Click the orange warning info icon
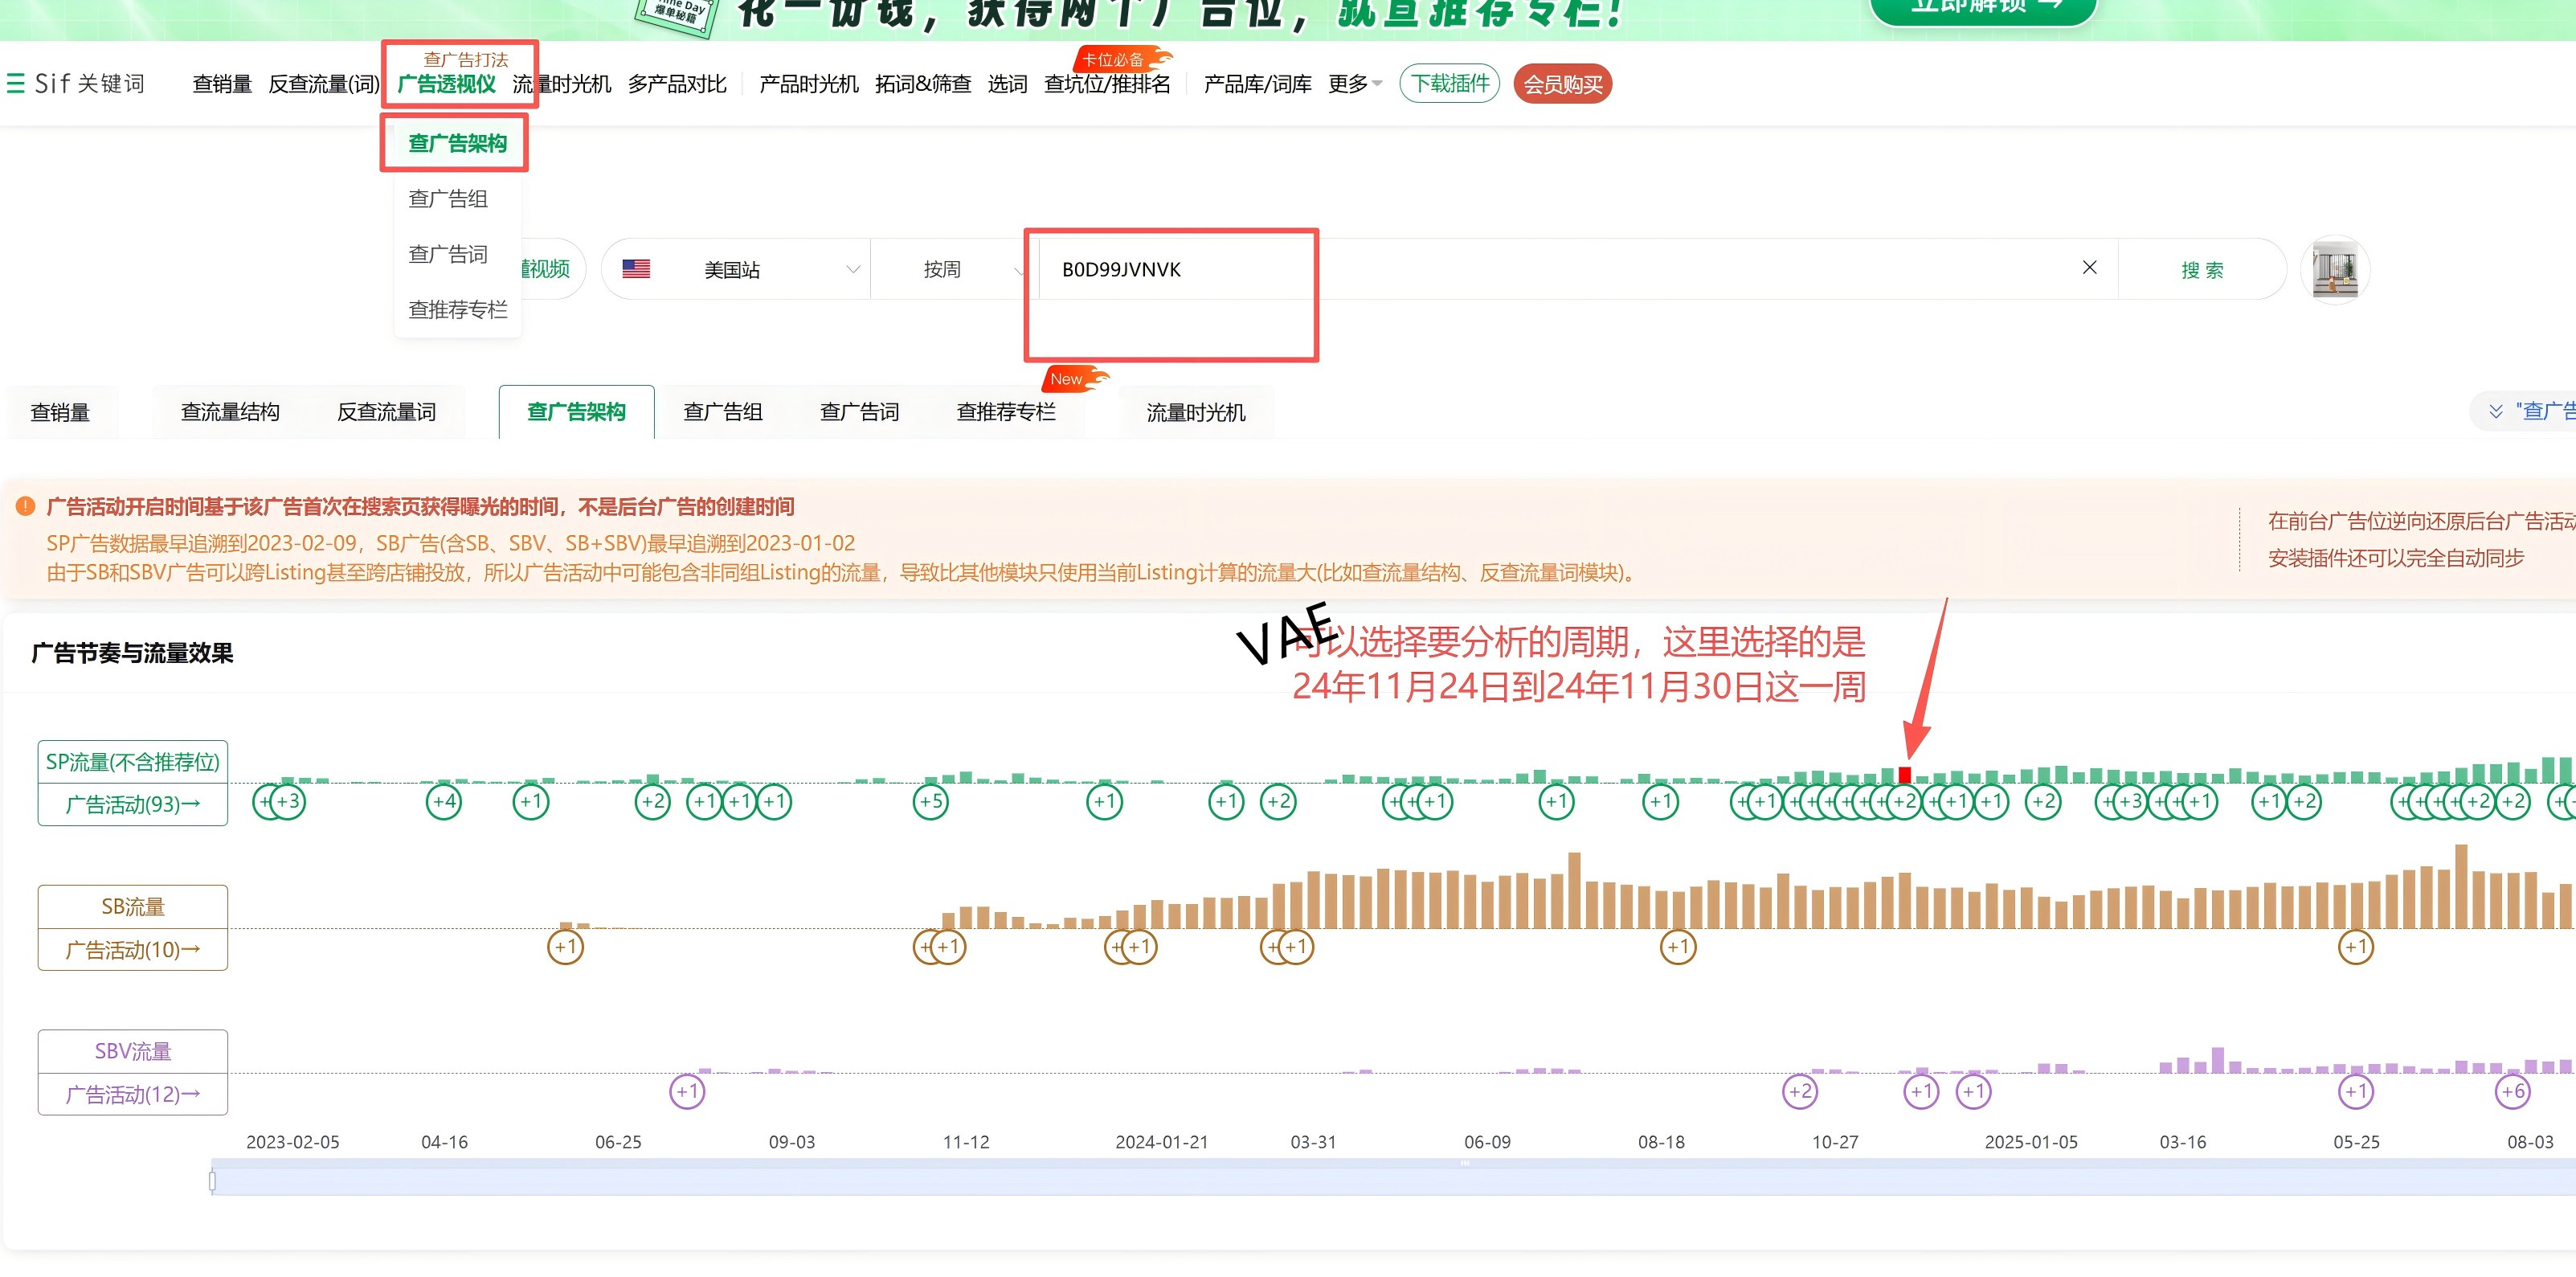This screenshot has width=2576, height=1277. [25, 506]
